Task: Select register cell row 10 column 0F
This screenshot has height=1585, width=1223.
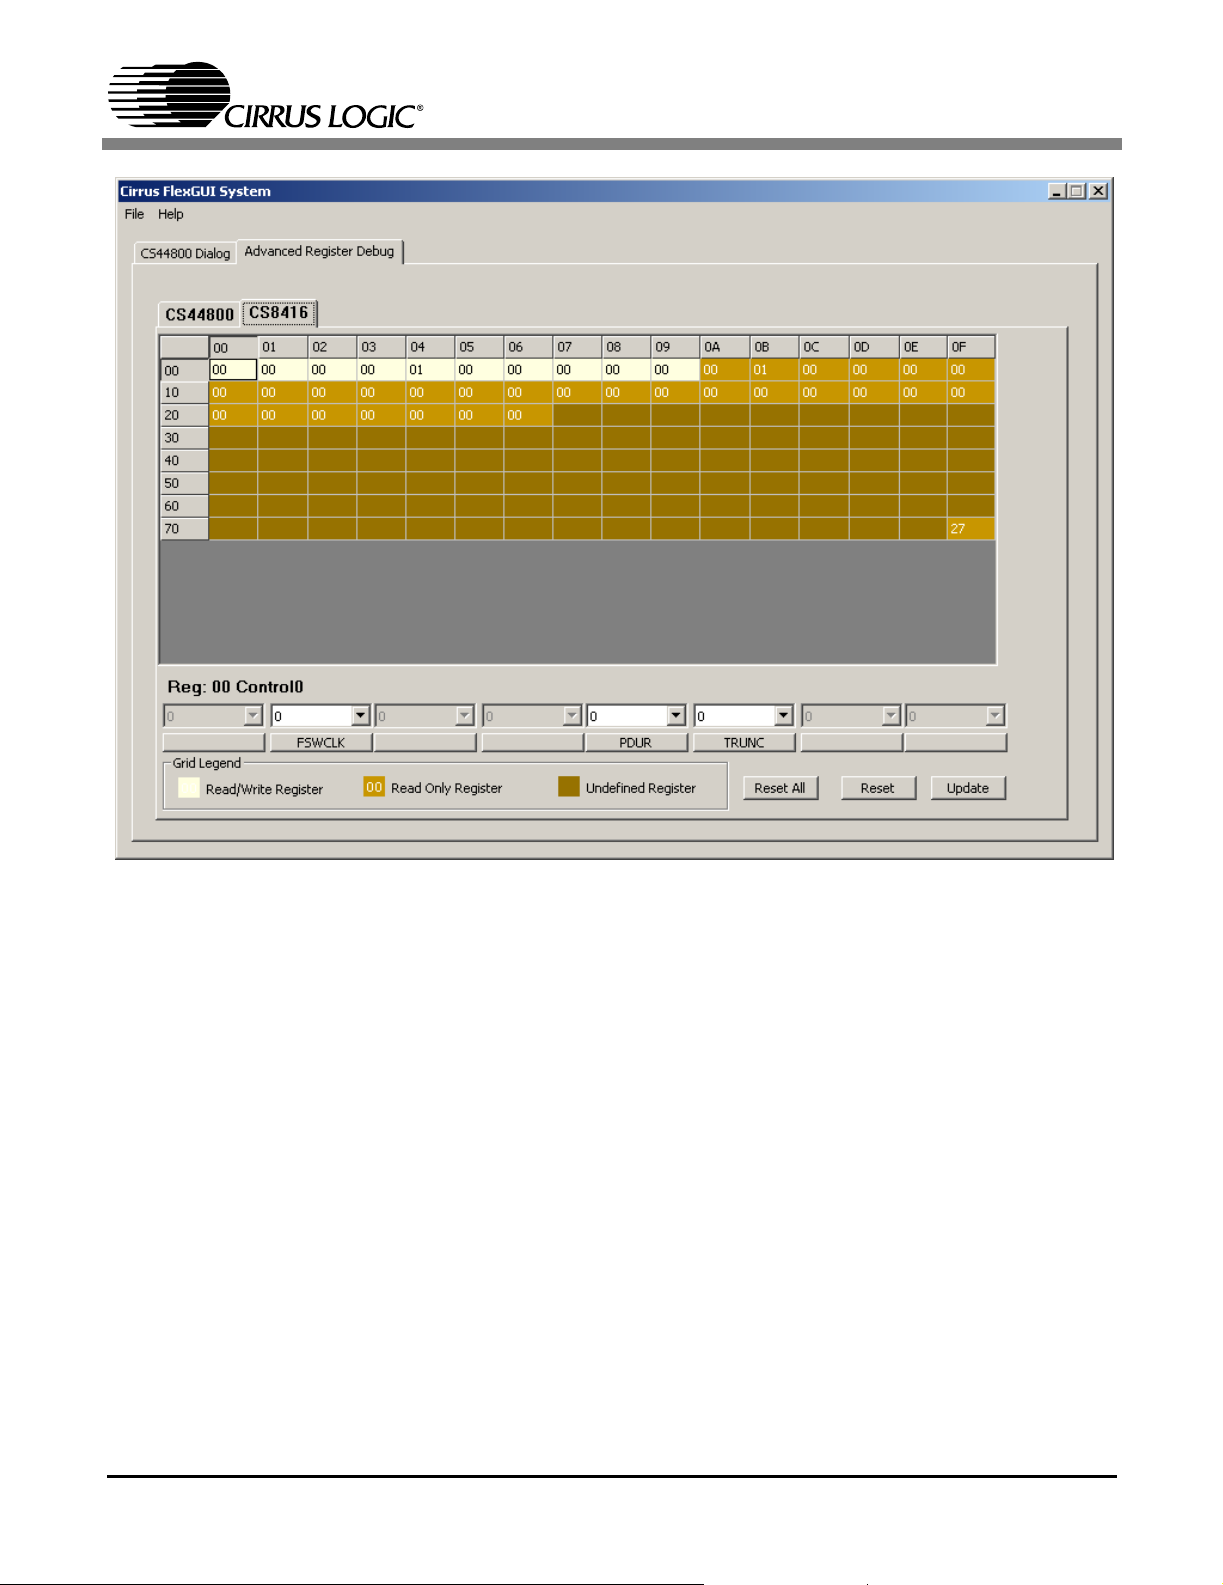Action: tap(971, 393)
